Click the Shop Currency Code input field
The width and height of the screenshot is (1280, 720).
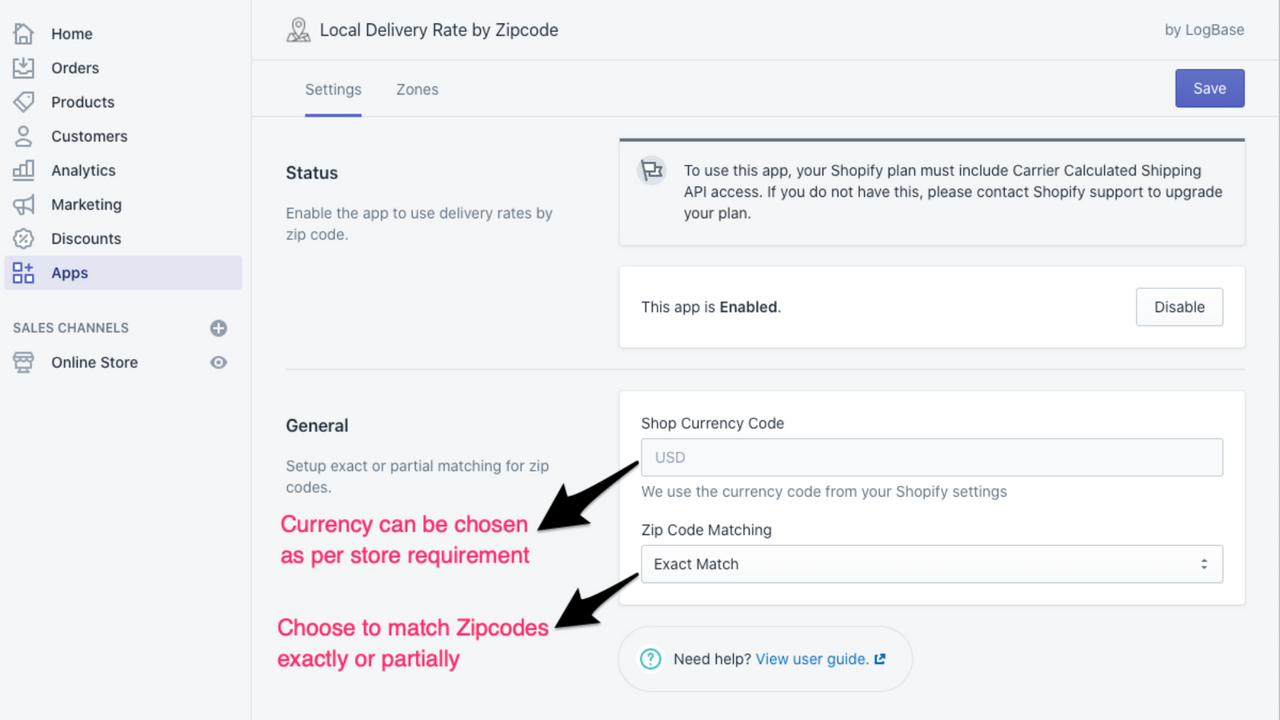932,457
